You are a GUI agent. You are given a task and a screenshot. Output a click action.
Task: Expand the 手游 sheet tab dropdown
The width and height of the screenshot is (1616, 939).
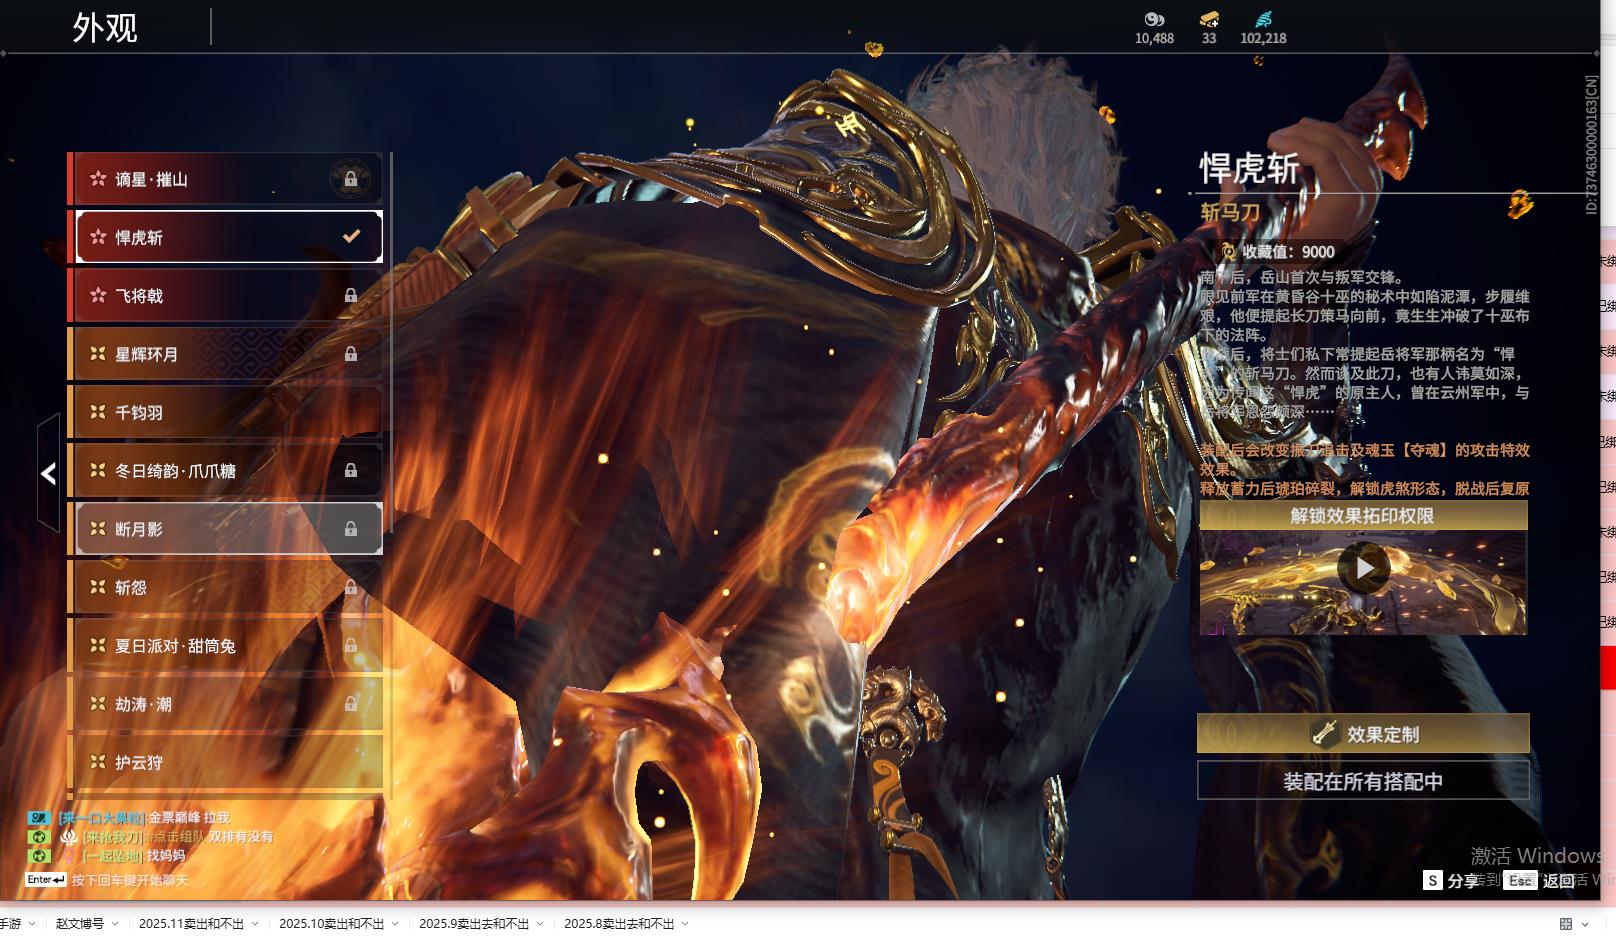click(x=32, y=924)
